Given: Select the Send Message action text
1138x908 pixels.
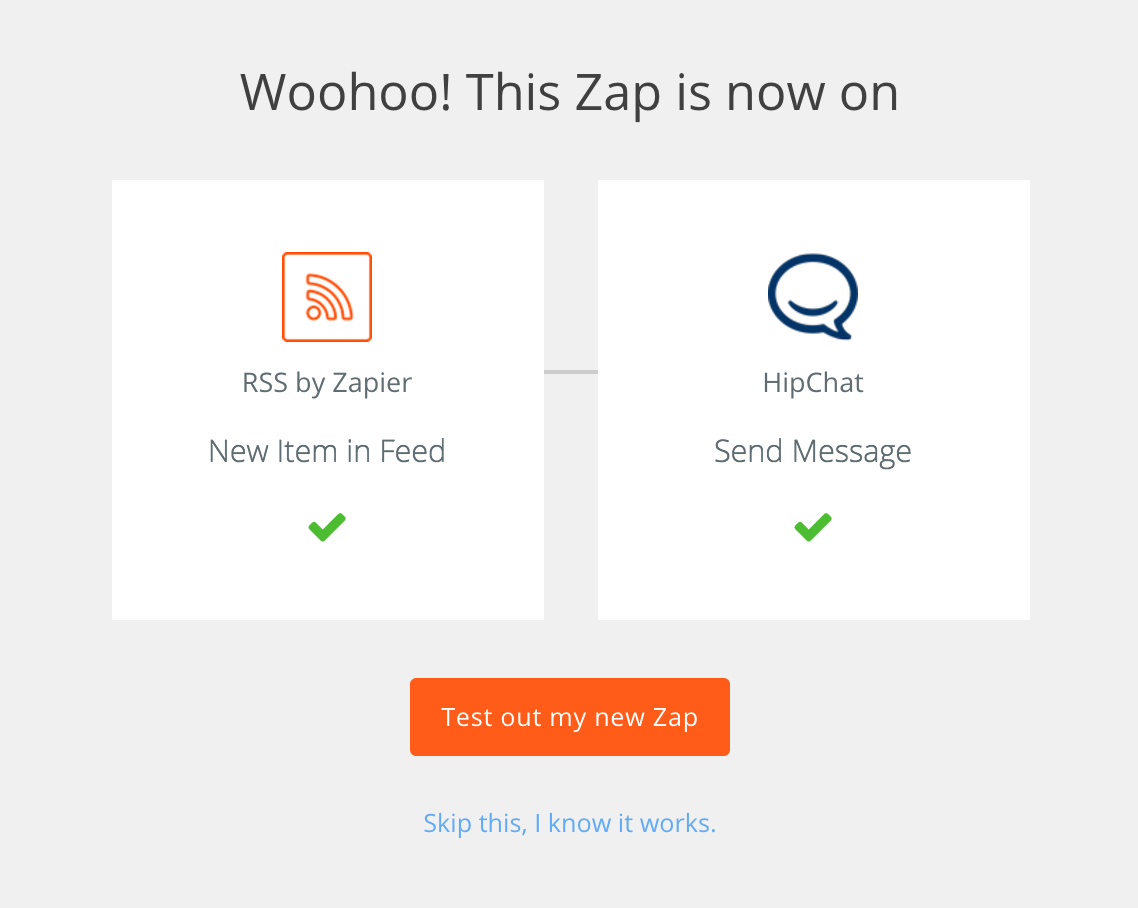Looking at the screenshot, I should [813, 451].
